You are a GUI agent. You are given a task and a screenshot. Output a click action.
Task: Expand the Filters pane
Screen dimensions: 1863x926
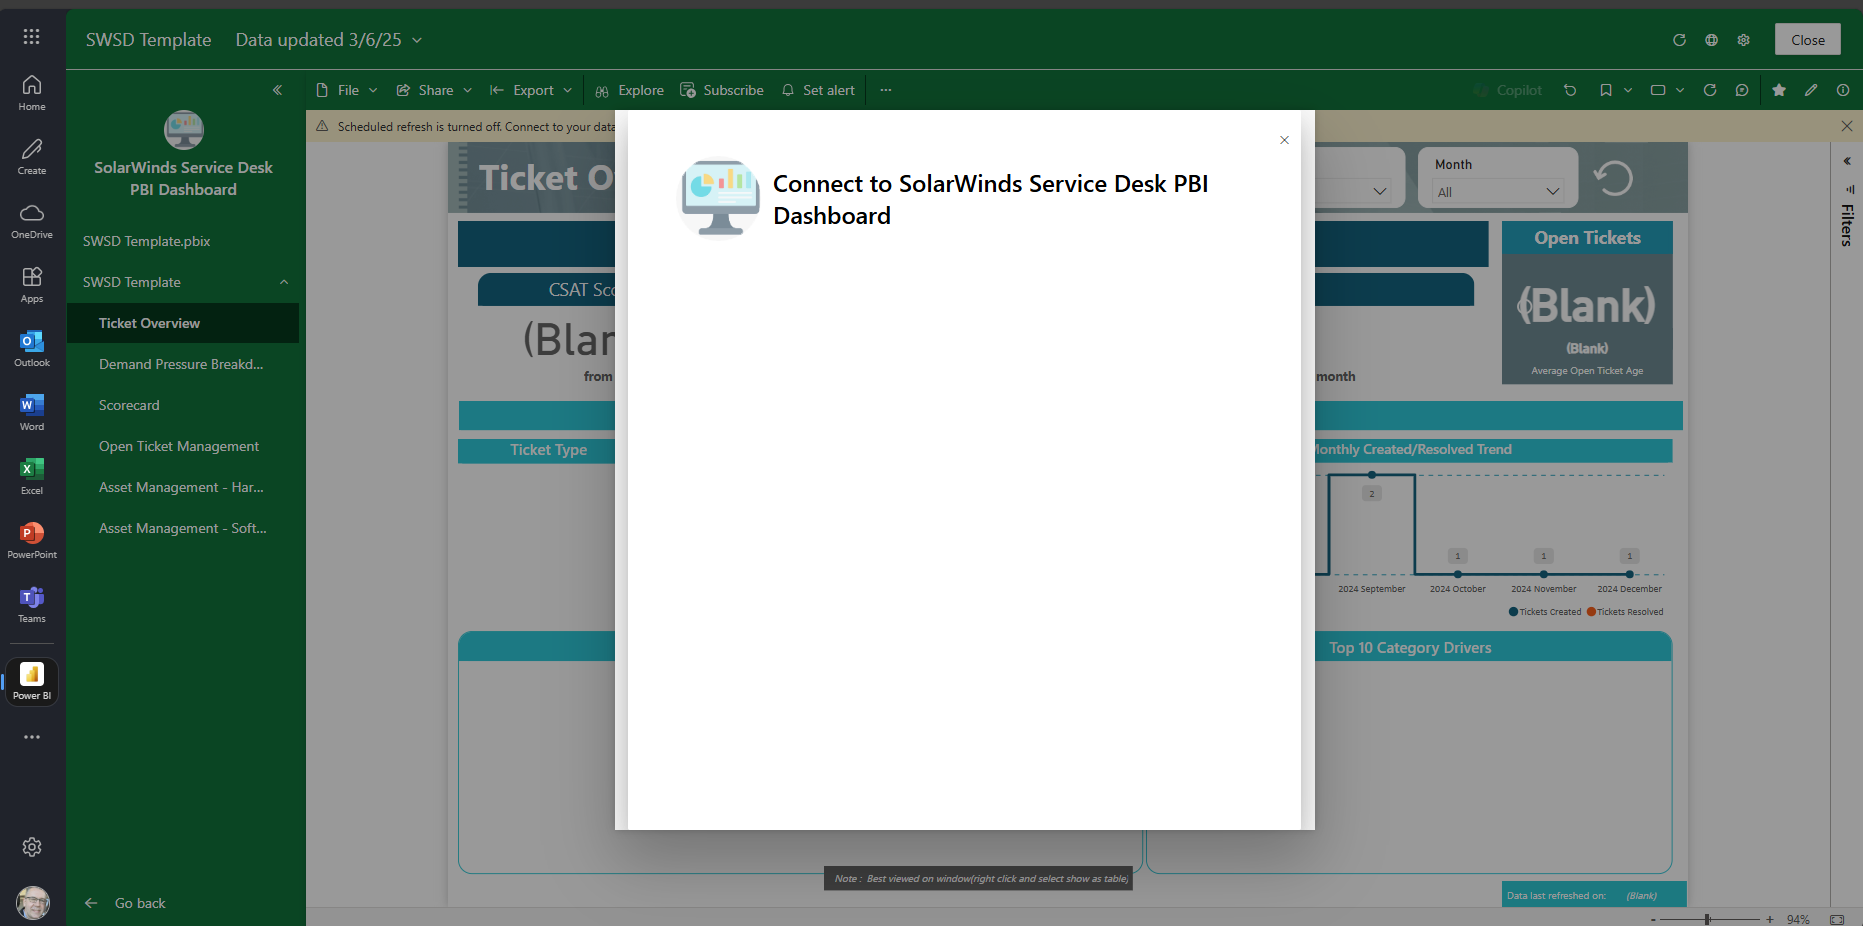(x=1847, y=161)
